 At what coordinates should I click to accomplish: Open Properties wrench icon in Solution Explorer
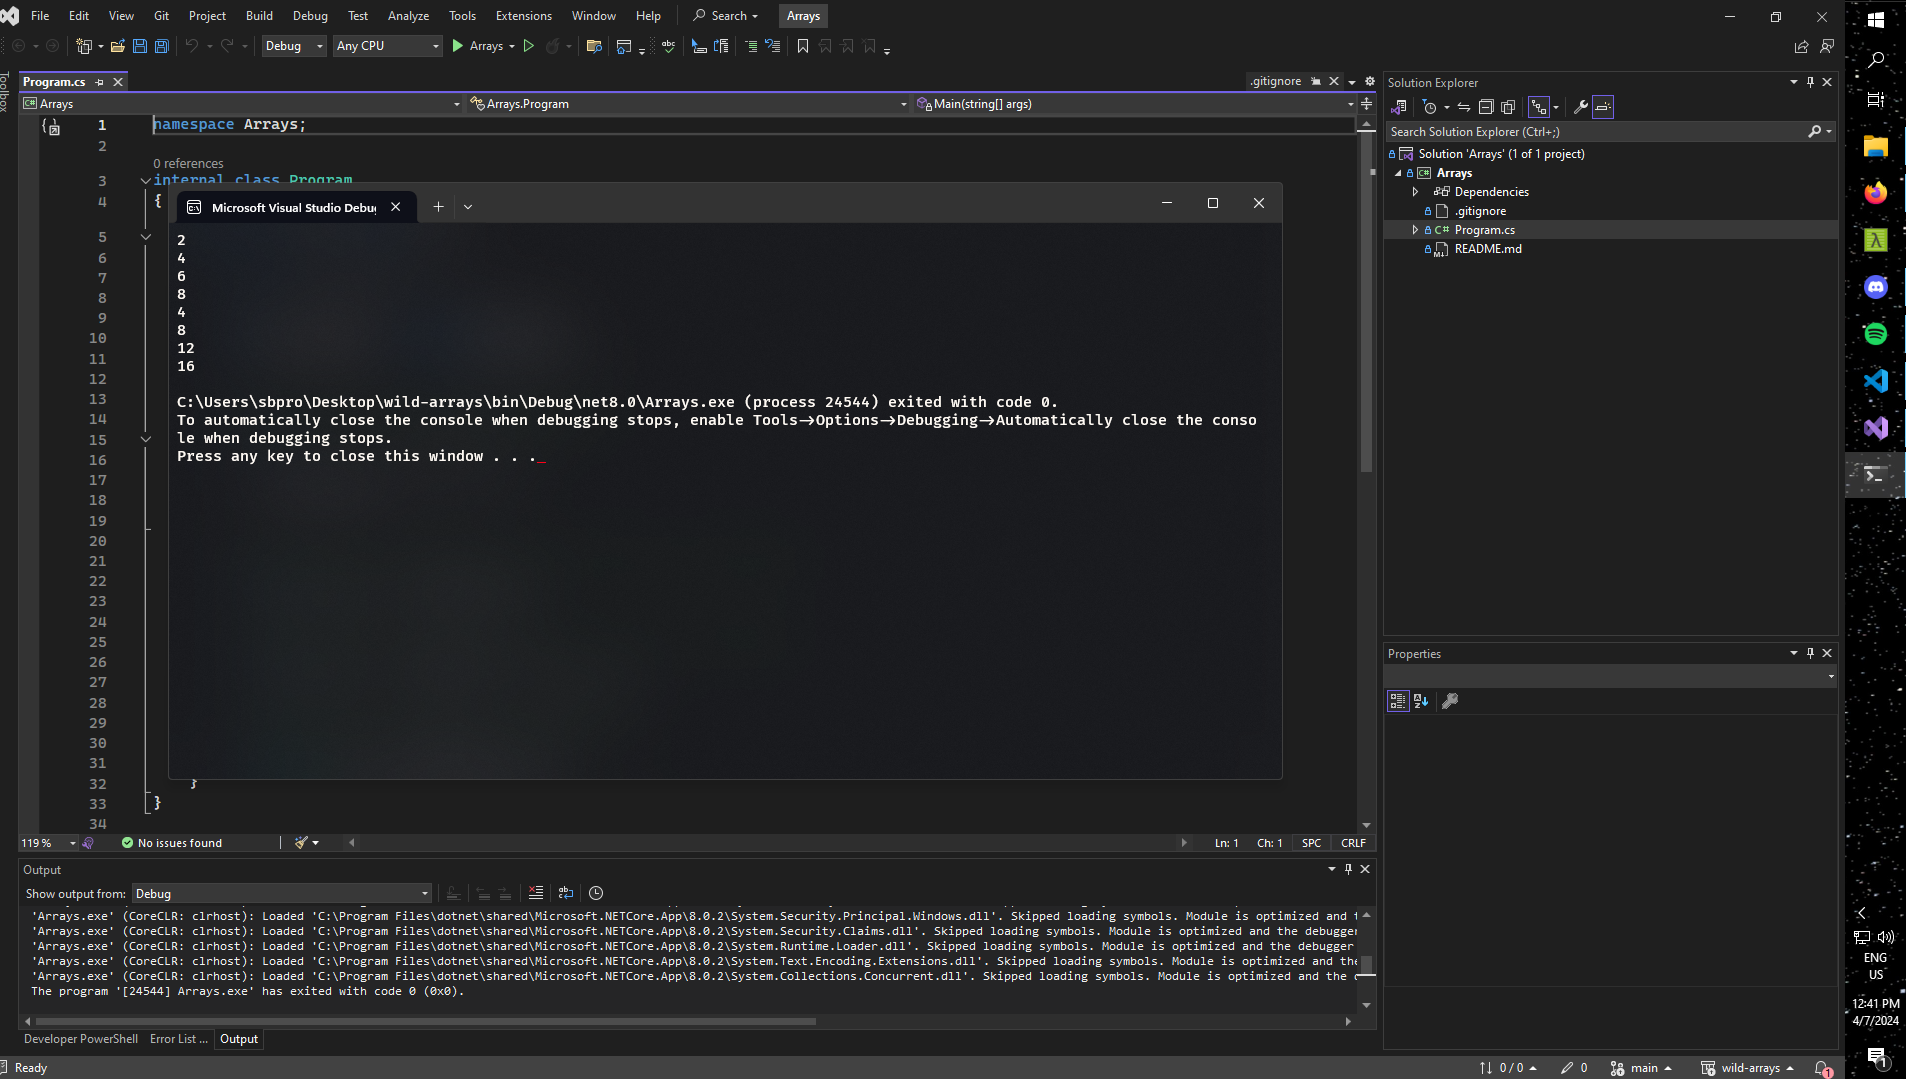[1581, 107]
